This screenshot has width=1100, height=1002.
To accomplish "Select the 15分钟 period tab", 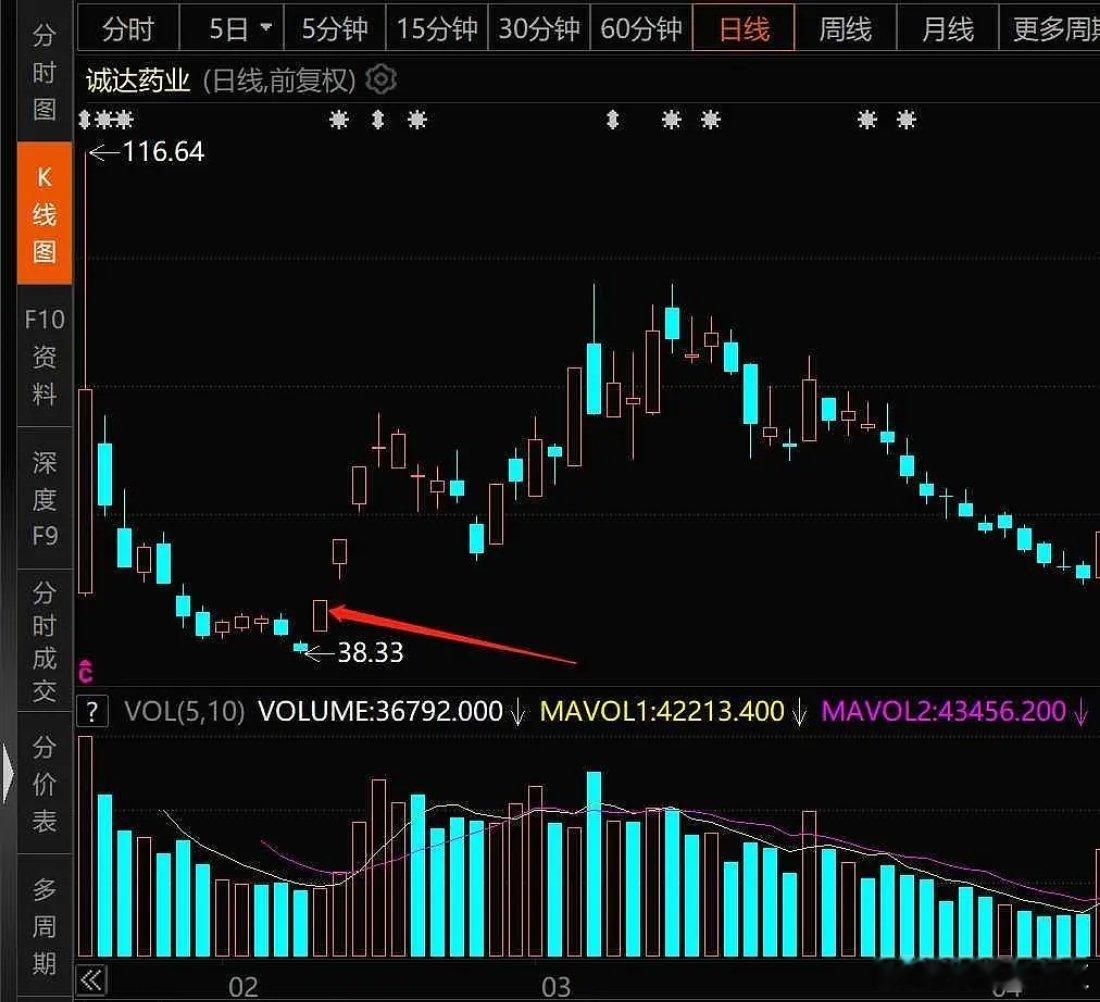I will click(x=436, y=28).
